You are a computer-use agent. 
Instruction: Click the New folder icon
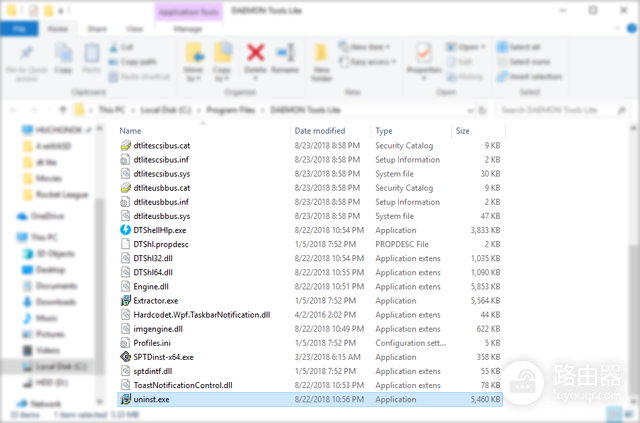[322, 53]
